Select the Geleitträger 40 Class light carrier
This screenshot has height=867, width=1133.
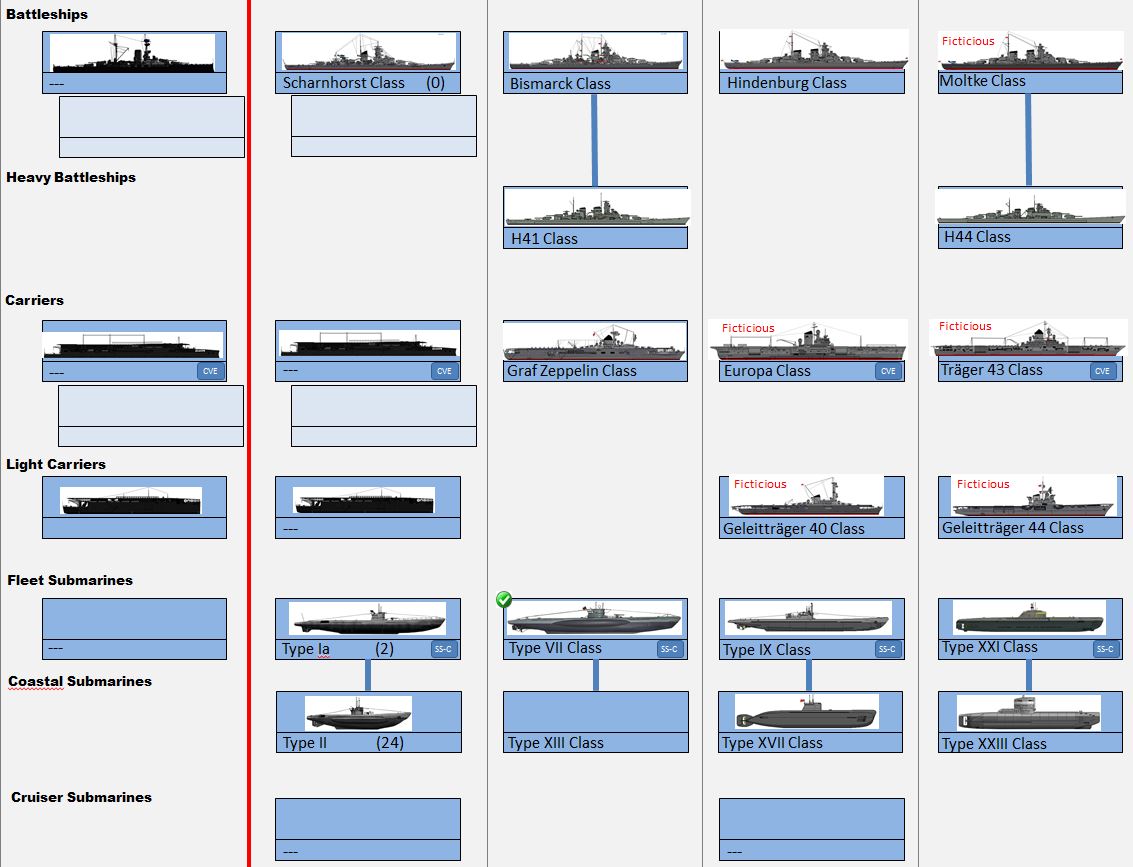(811, 508)
